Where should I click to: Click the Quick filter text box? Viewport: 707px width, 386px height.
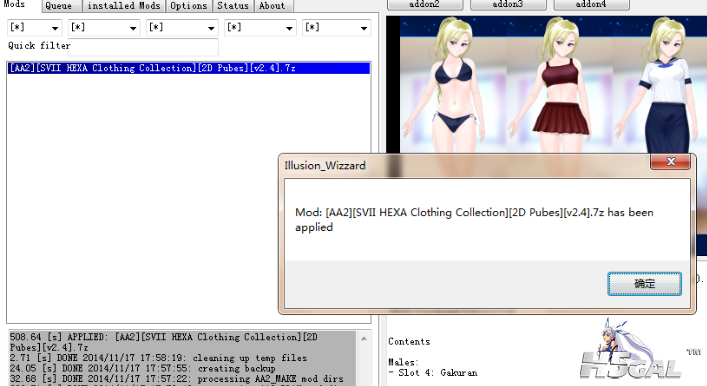click(143, 46)
